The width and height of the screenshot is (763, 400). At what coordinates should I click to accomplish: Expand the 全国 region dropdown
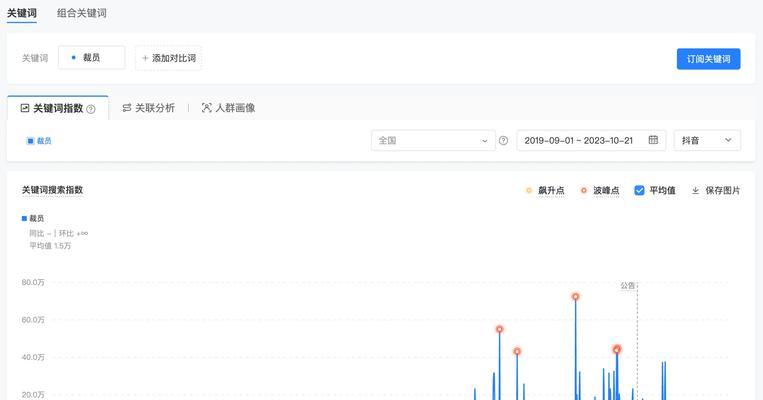click(x=433, y=141)
